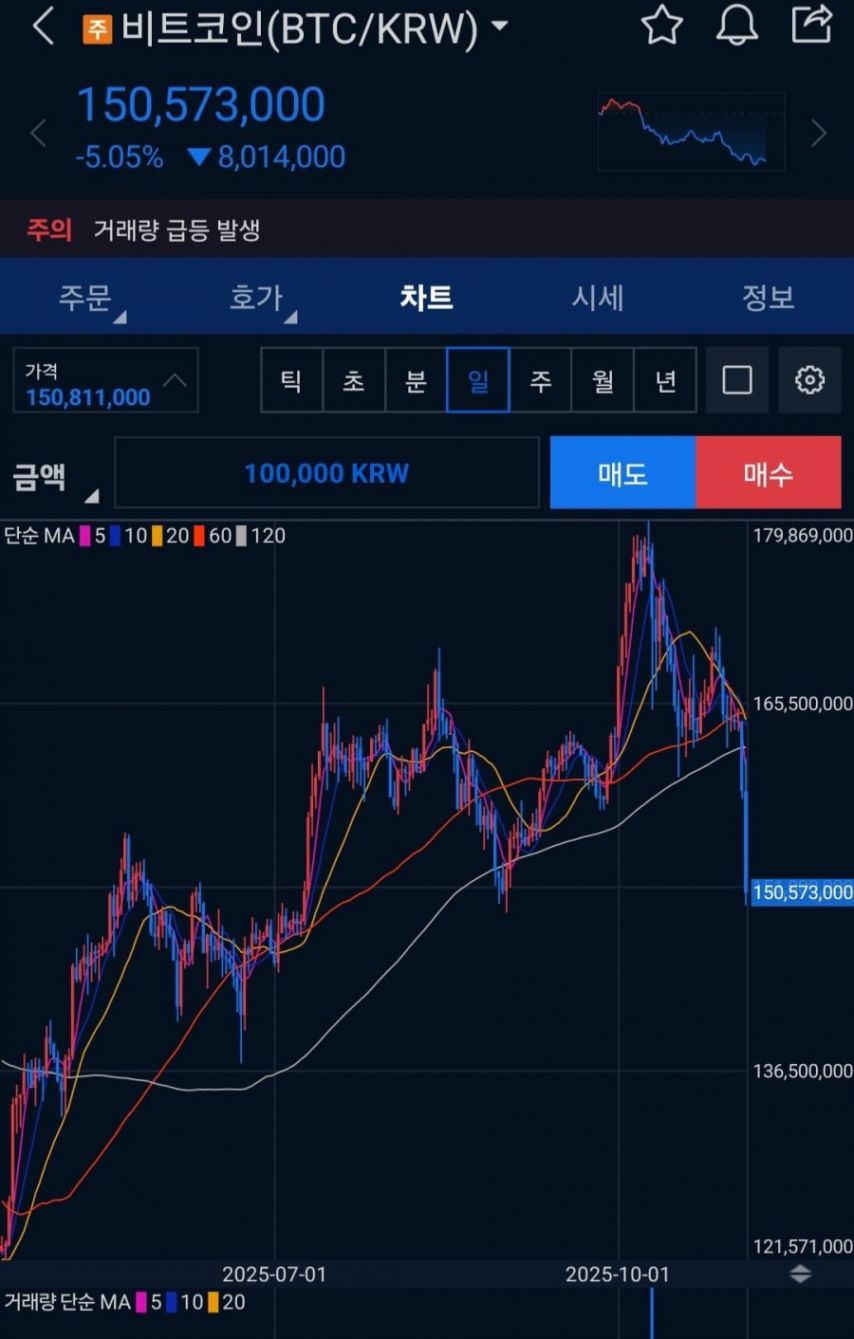Expand the 금액 order type dropdown
The height and width of the screenshot is (1339, 854).
point(55,475)
